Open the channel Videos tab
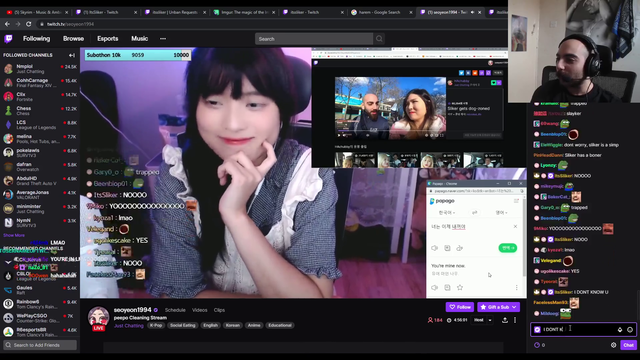 click(200, 310)
